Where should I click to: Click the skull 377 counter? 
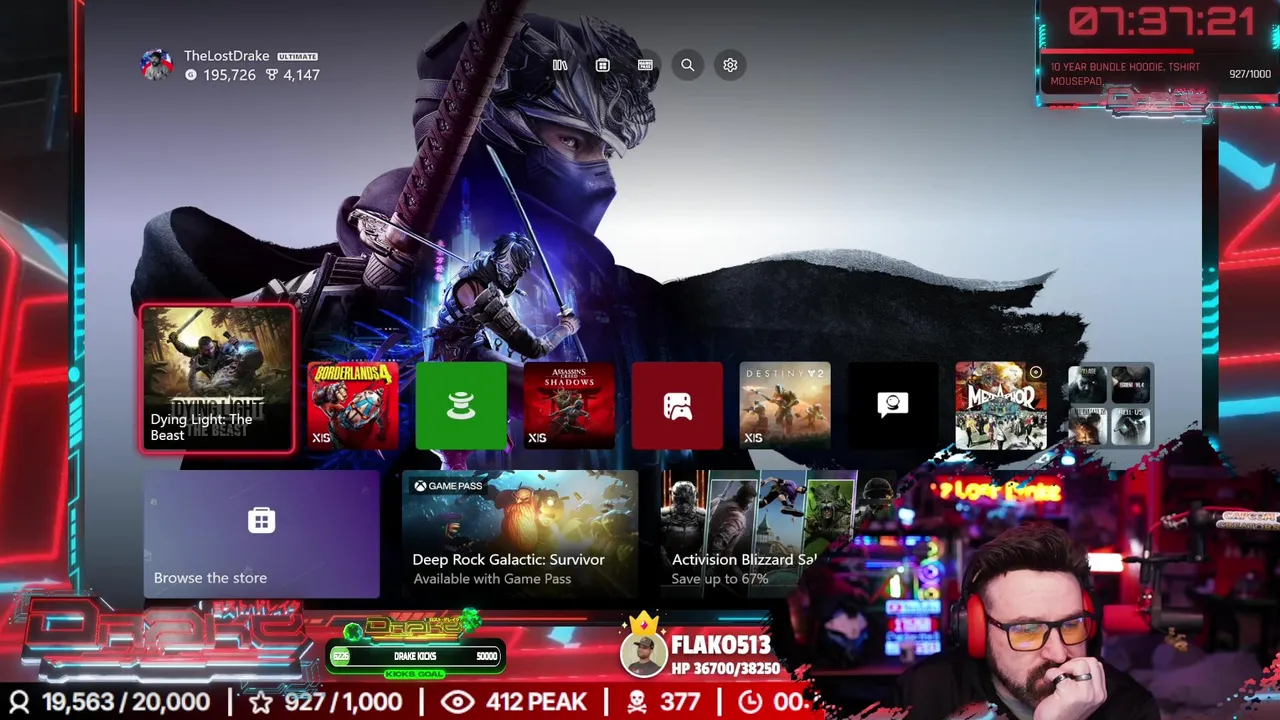[678, 702]
